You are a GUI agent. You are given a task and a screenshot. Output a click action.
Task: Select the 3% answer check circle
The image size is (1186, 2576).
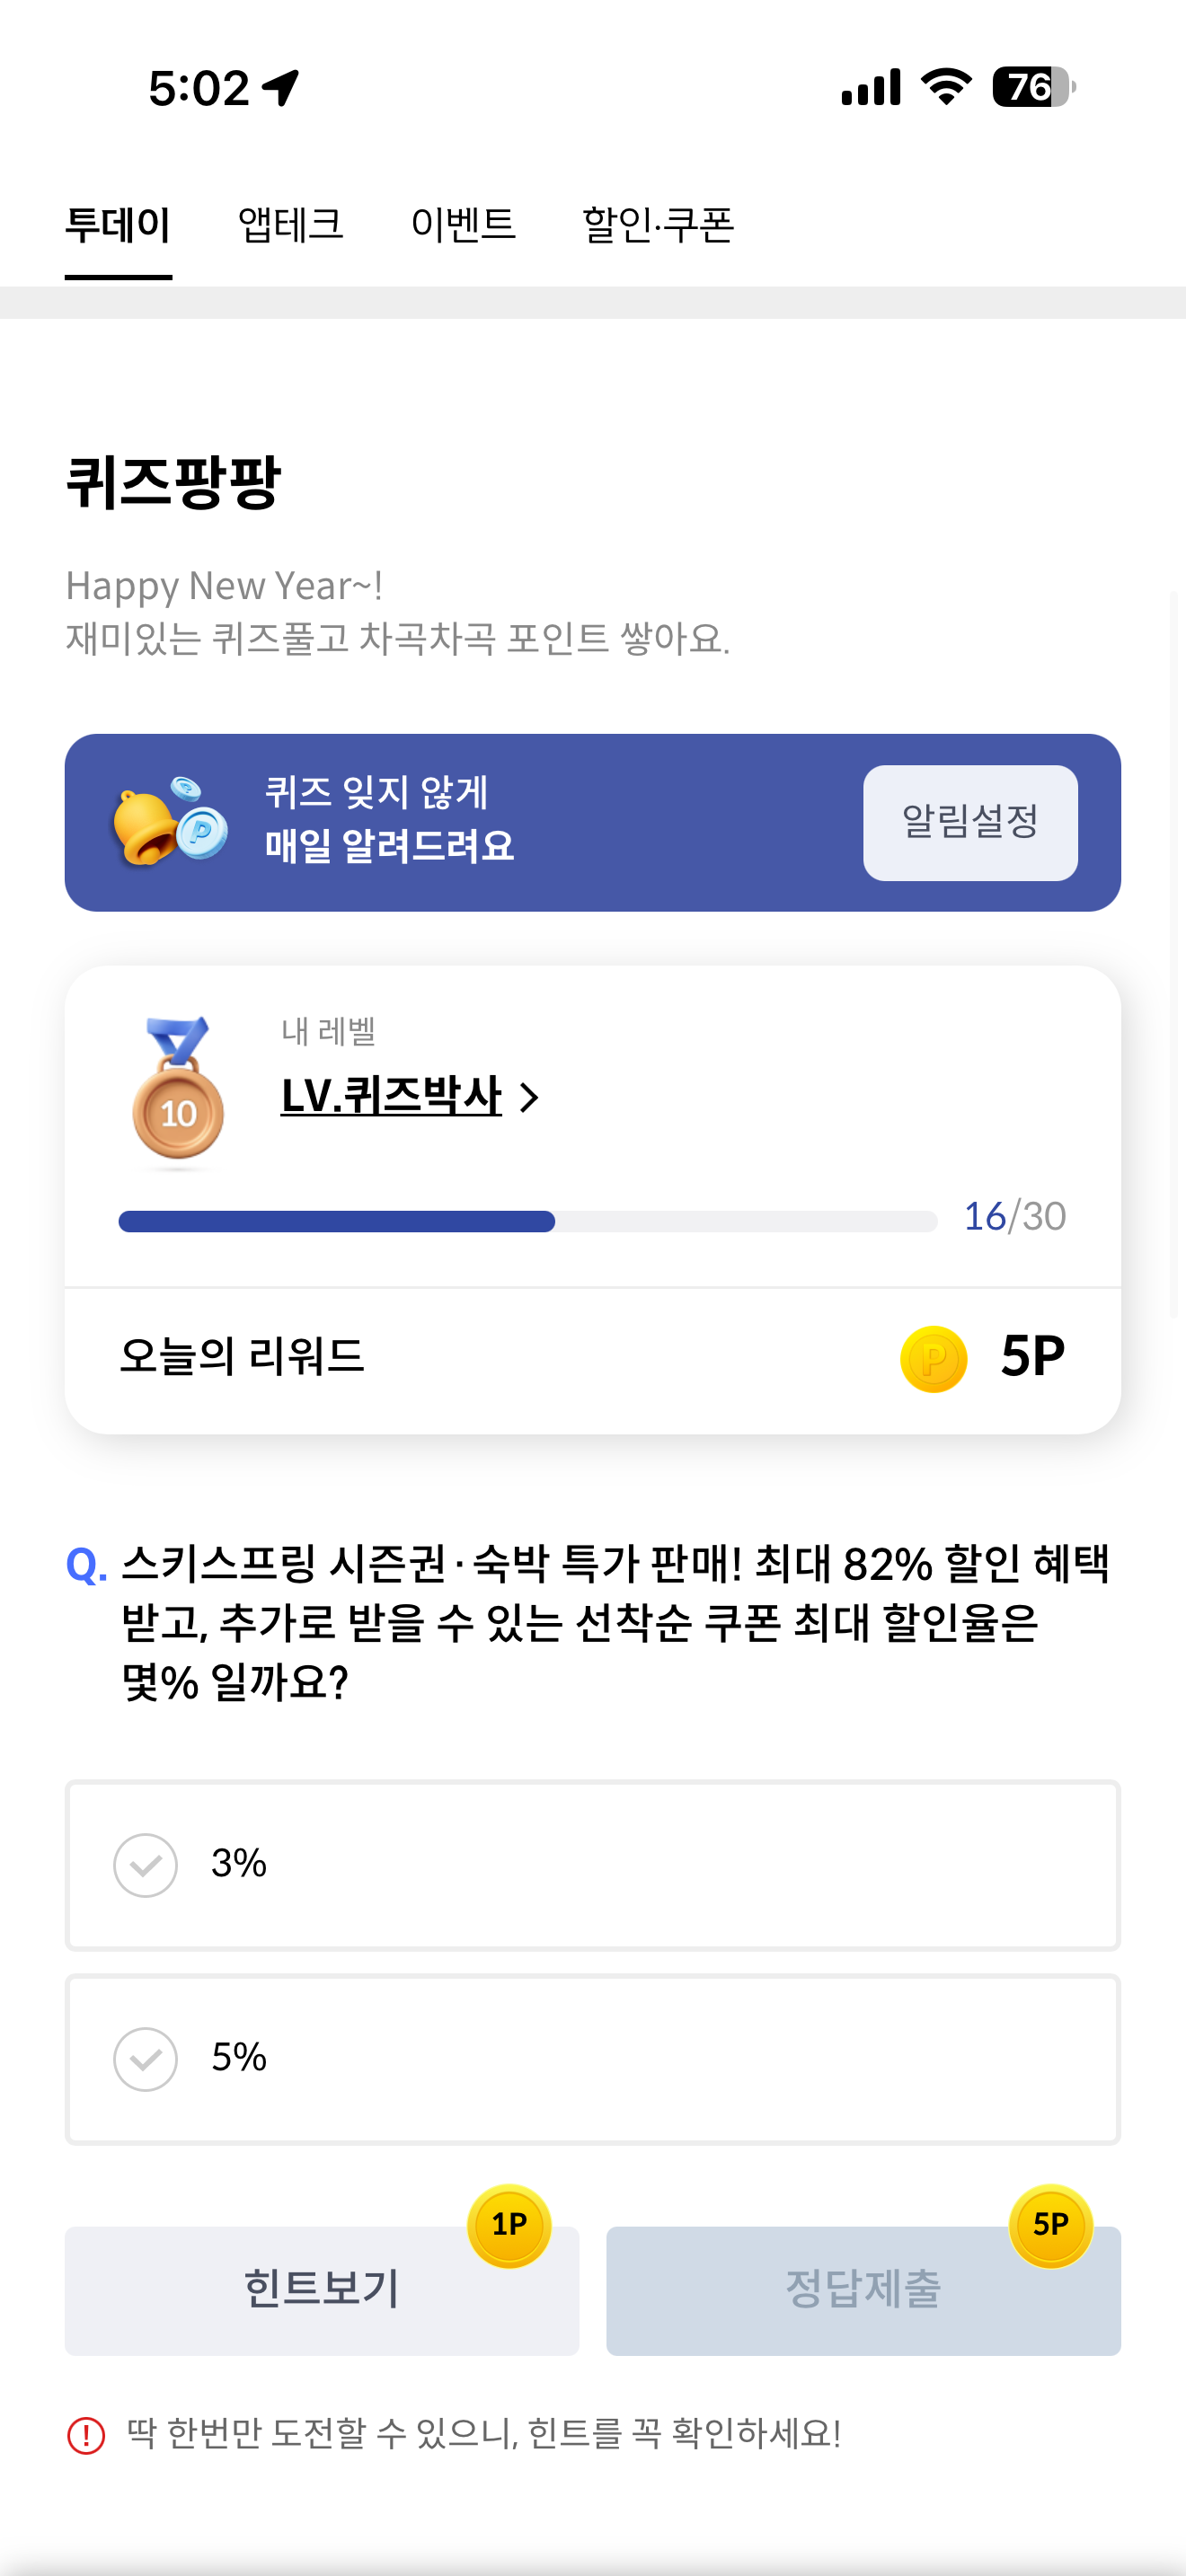click(x=145, y=1865)
